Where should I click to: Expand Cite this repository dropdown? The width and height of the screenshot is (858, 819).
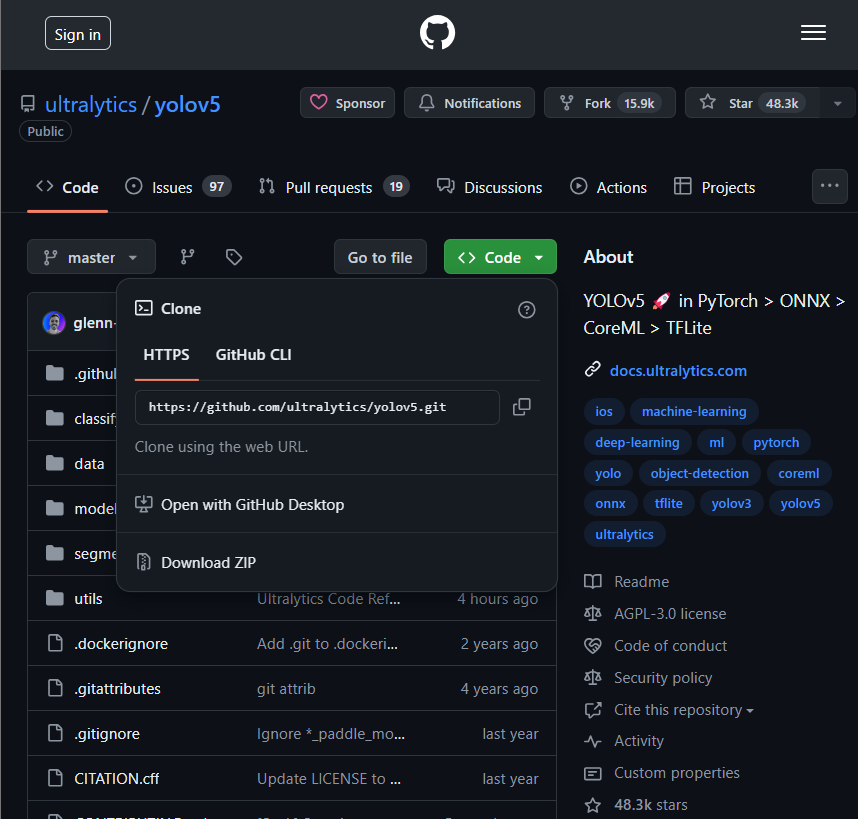click(x=683, y=710)
